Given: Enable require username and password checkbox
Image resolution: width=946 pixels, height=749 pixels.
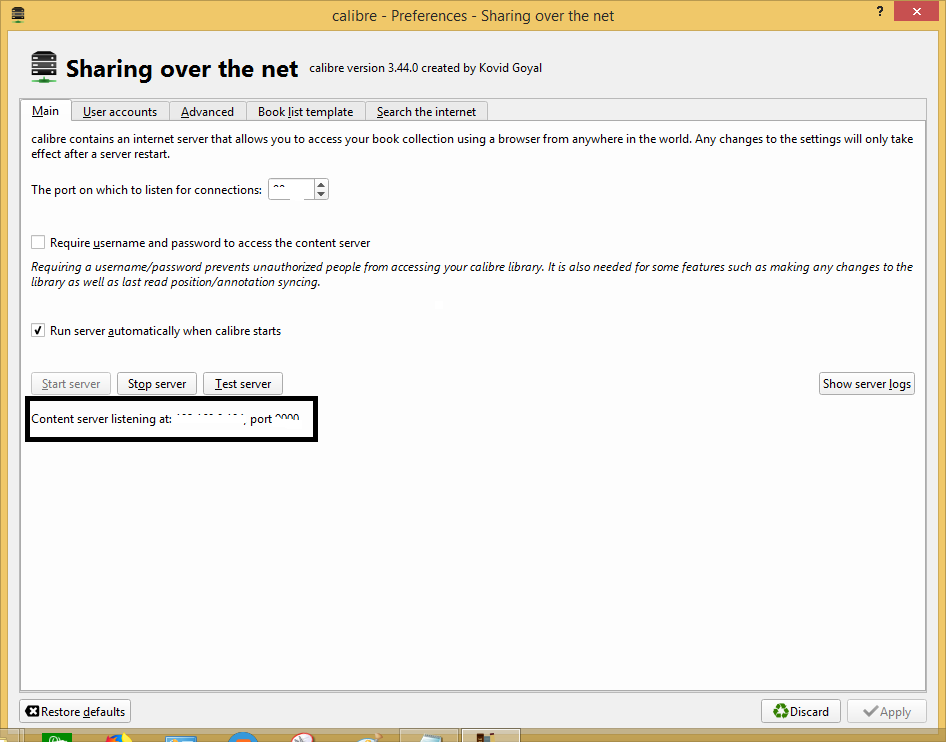Looking at the screenshot, I should (x=38, y=243).
